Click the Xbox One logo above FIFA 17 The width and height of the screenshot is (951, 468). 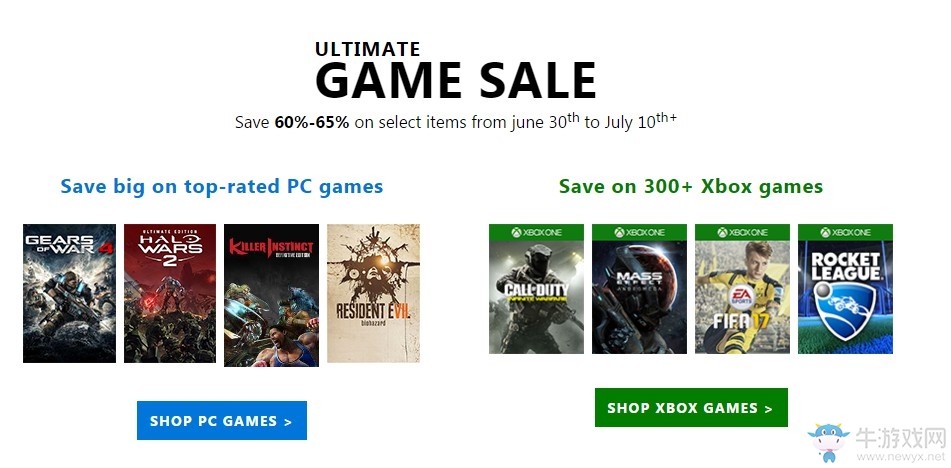pyautogui.click(x=742, y=232)
